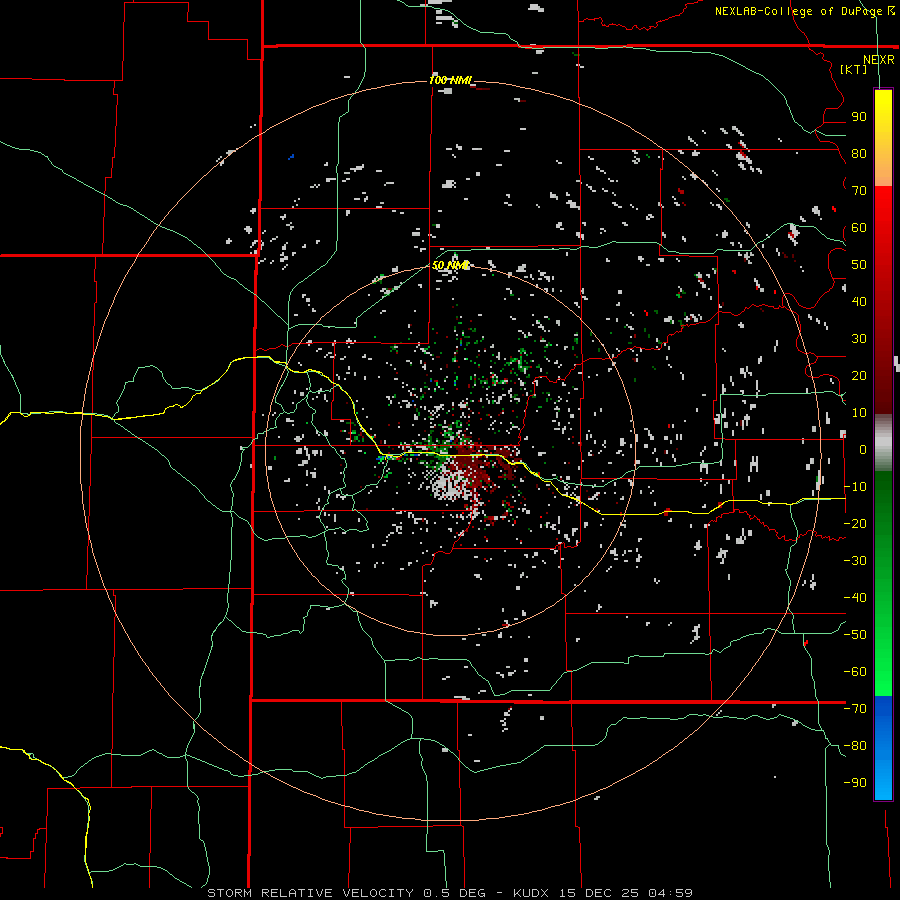Image resolution: width=900 pixels, height=900 pixels.
Task: Click the STORM RELATIVE VELOCITY caption text
Action: tap(310, 893)
